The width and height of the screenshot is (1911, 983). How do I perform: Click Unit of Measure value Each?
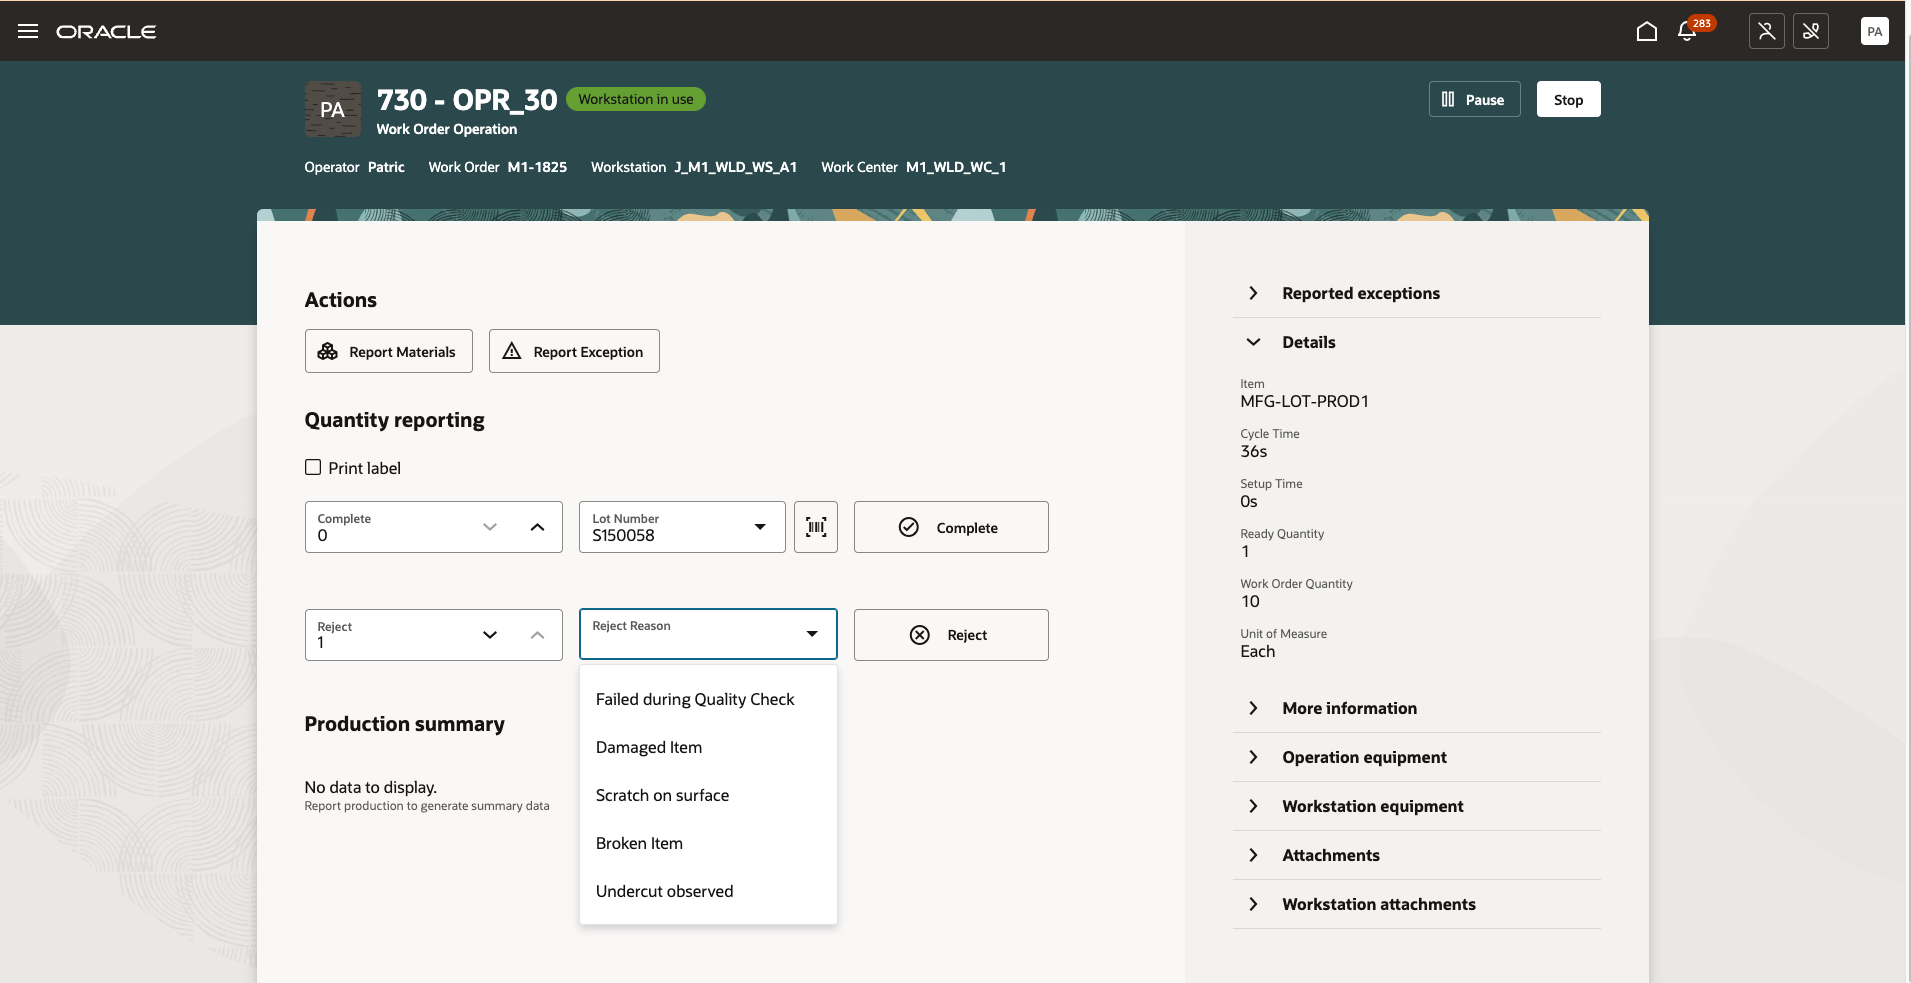pos(1258,651)
